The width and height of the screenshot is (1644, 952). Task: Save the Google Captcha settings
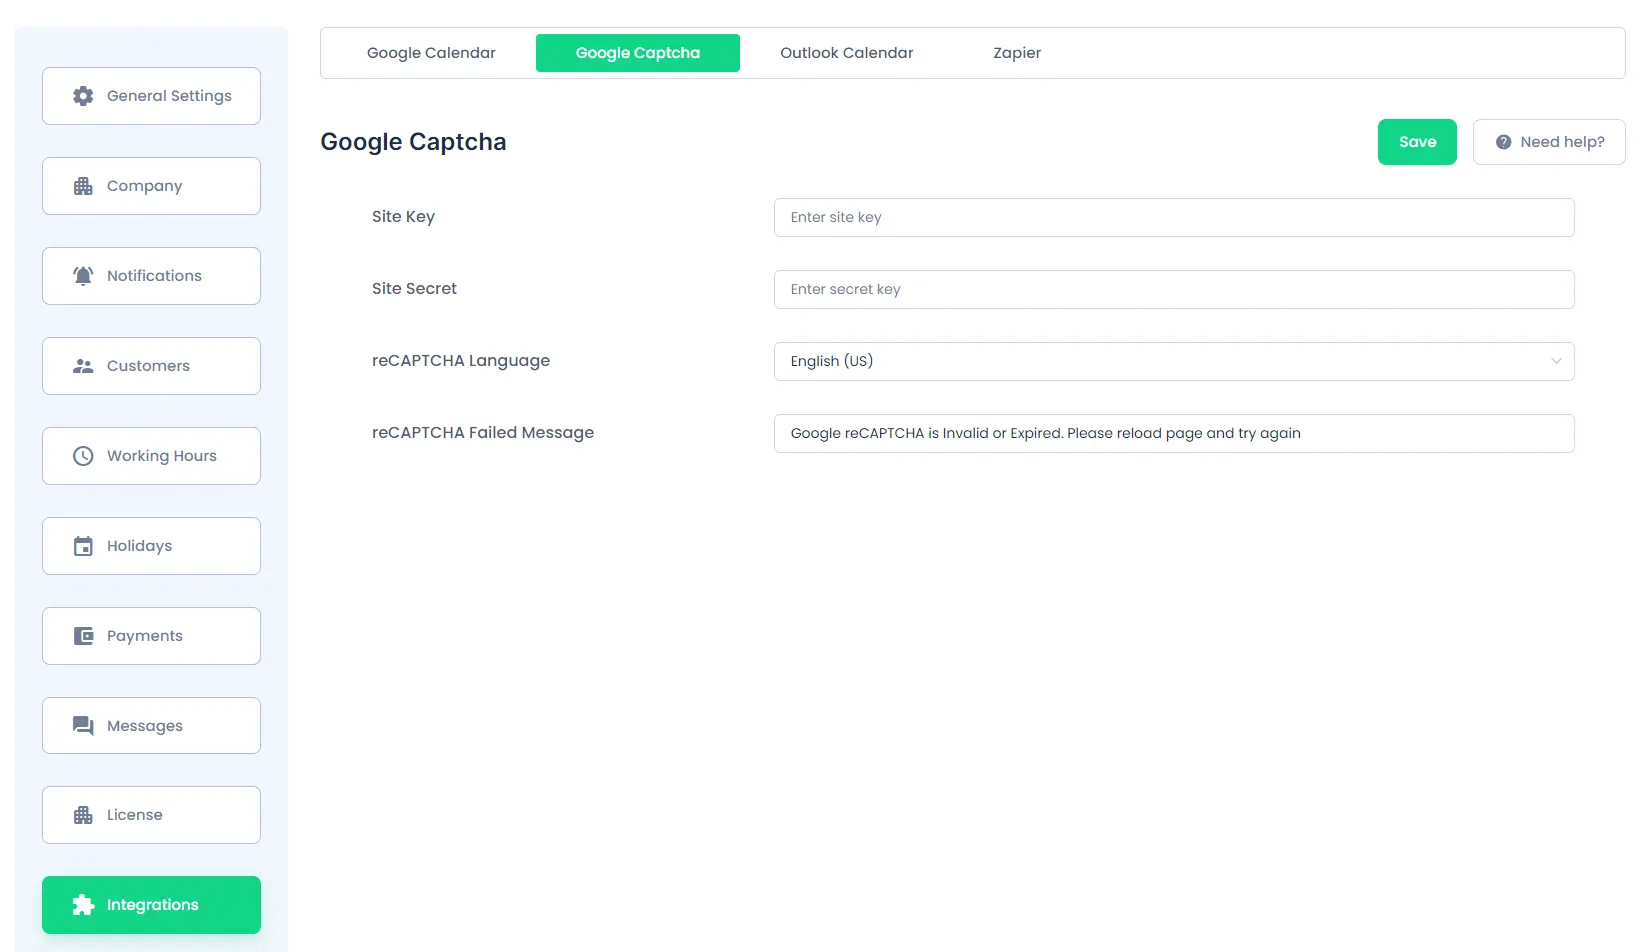[1417, 142]
